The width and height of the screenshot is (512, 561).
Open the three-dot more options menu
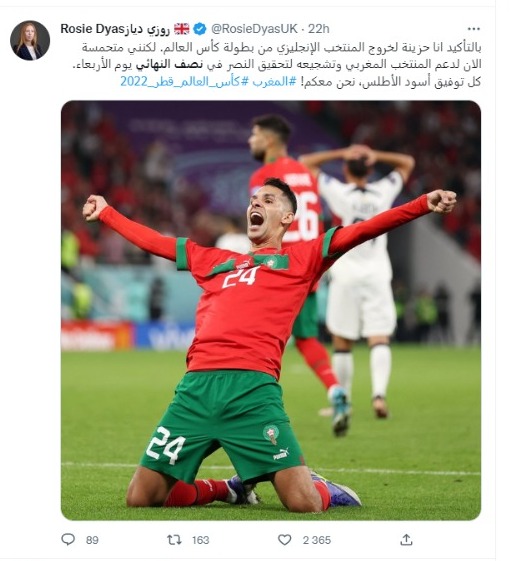pyautogui.click(x=474, y=29)
